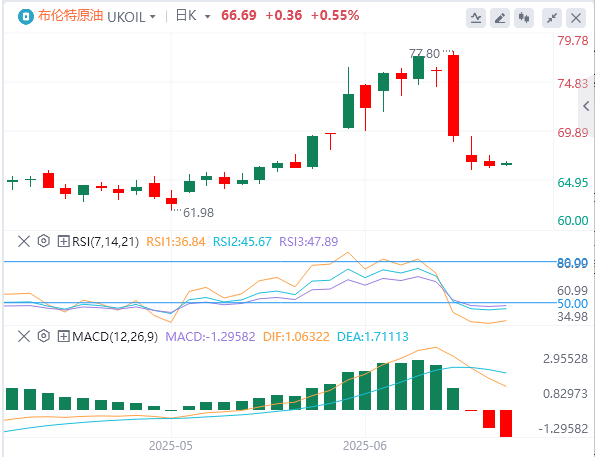
Task: Click the 2025-05 date axis label
Action: tap(171, 446)
